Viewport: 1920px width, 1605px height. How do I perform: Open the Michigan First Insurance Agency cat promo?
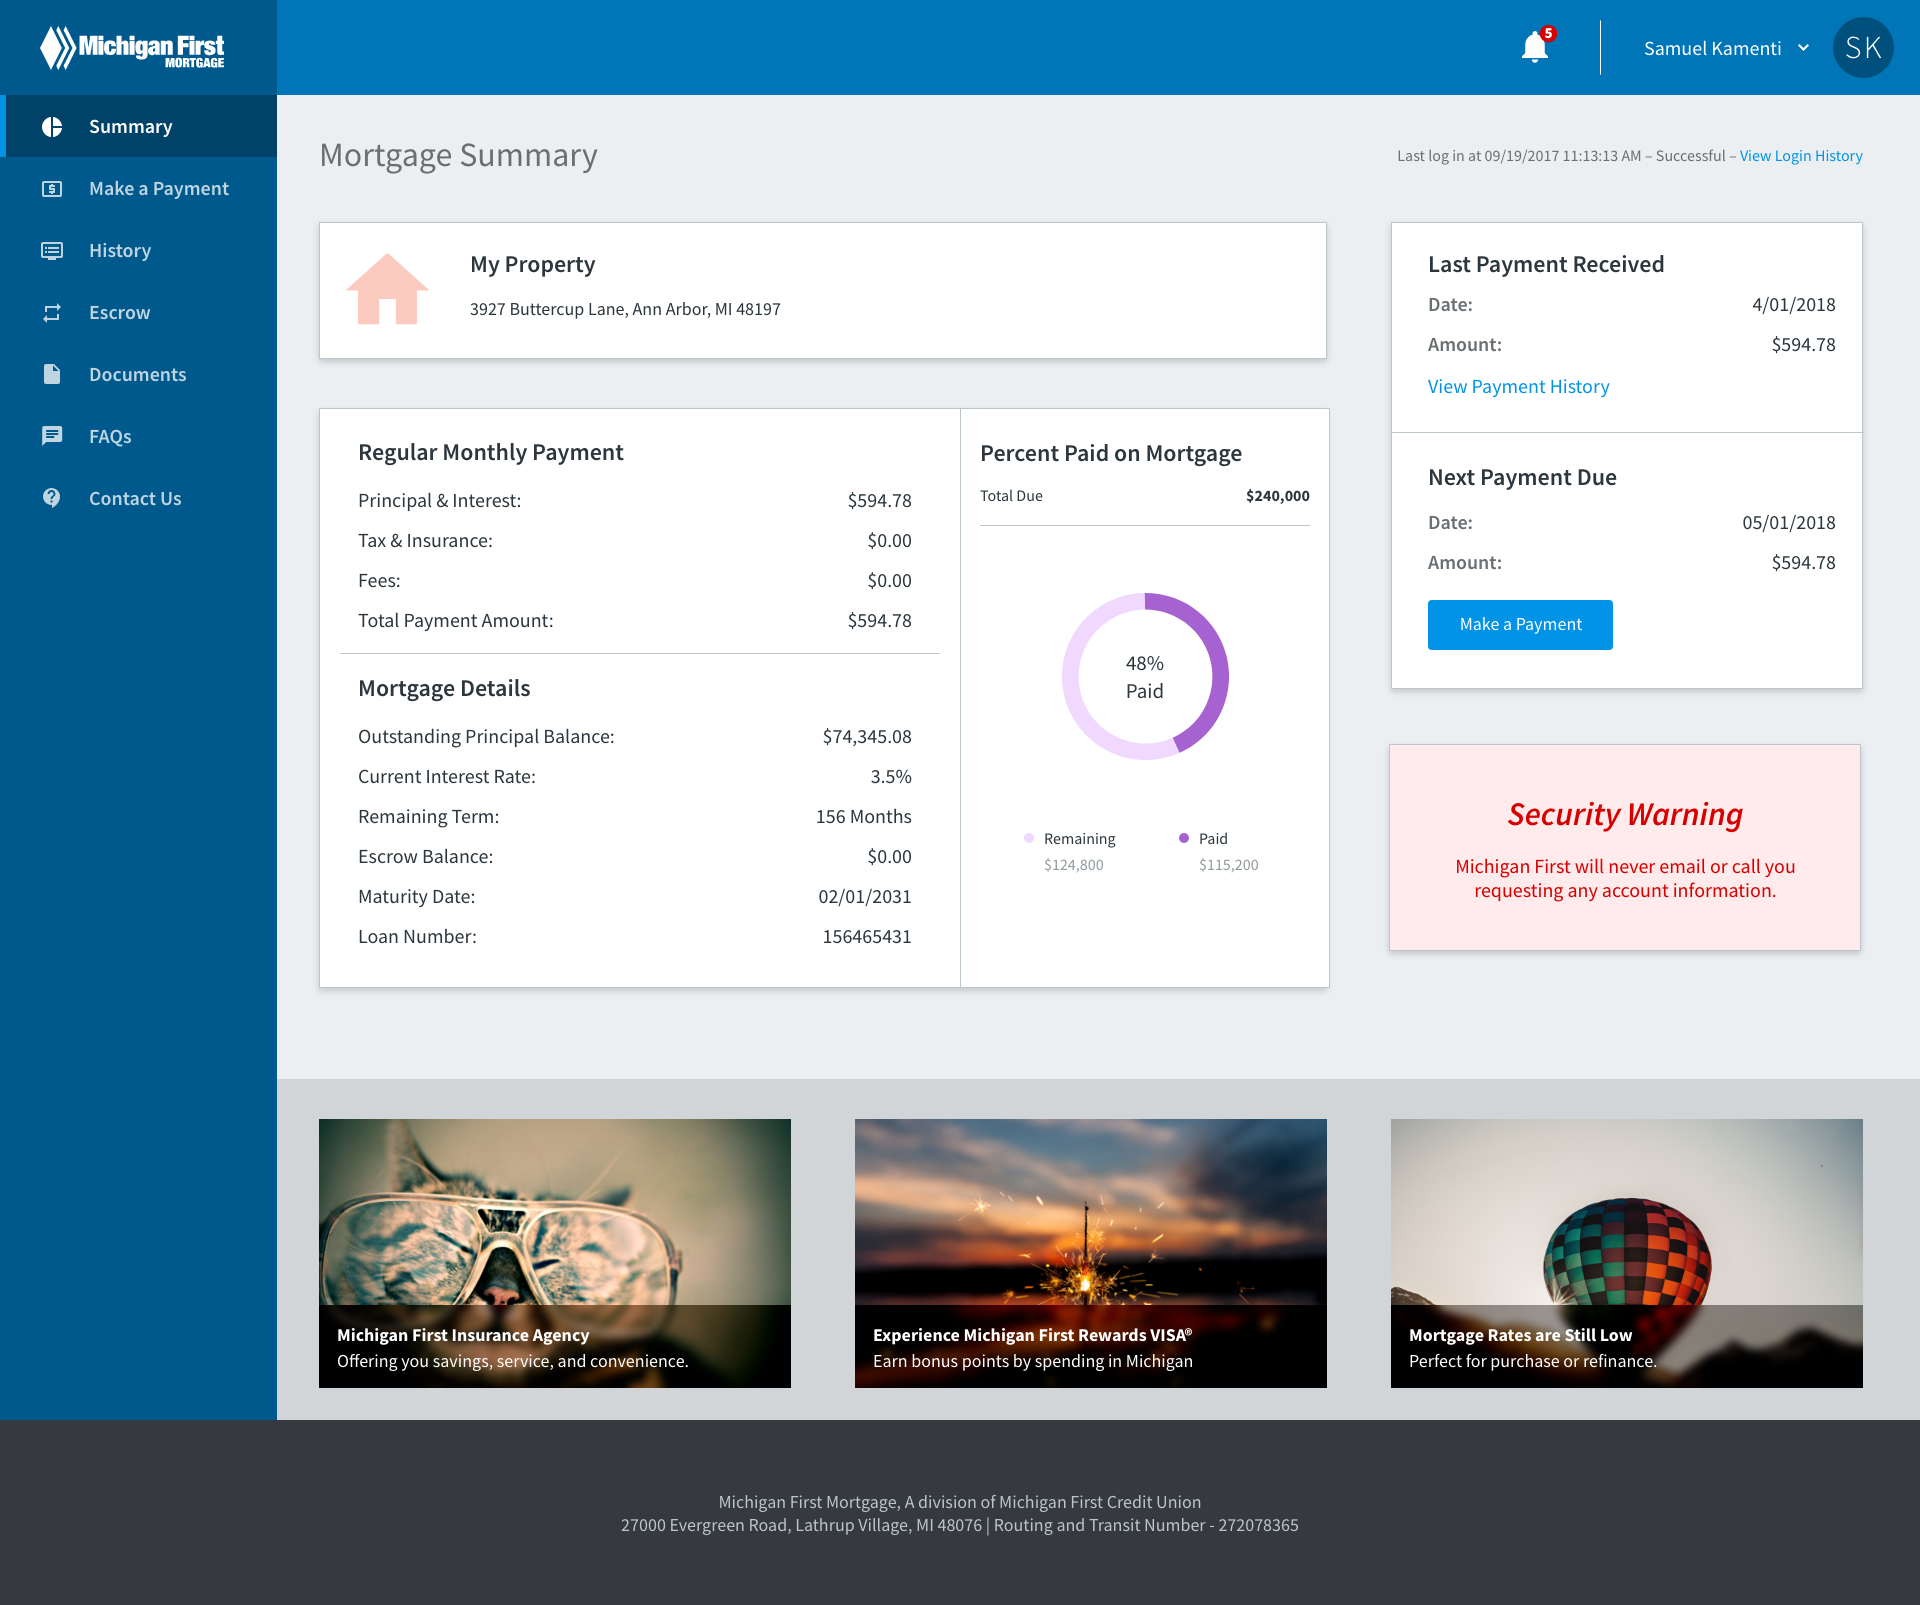pos(554,1252)
